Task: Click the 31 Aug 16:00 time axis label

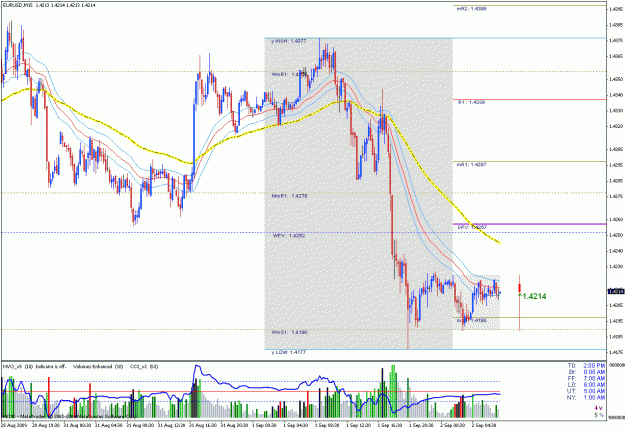Action: point(203,425)
